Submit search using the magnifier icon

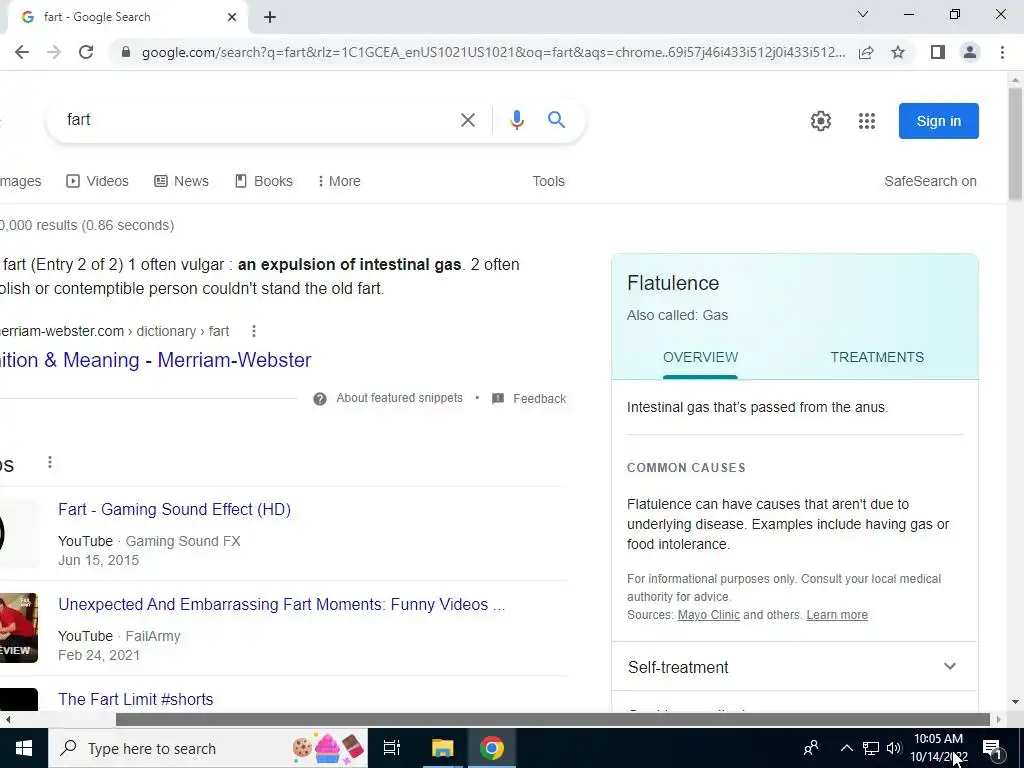tap(556, 120)
